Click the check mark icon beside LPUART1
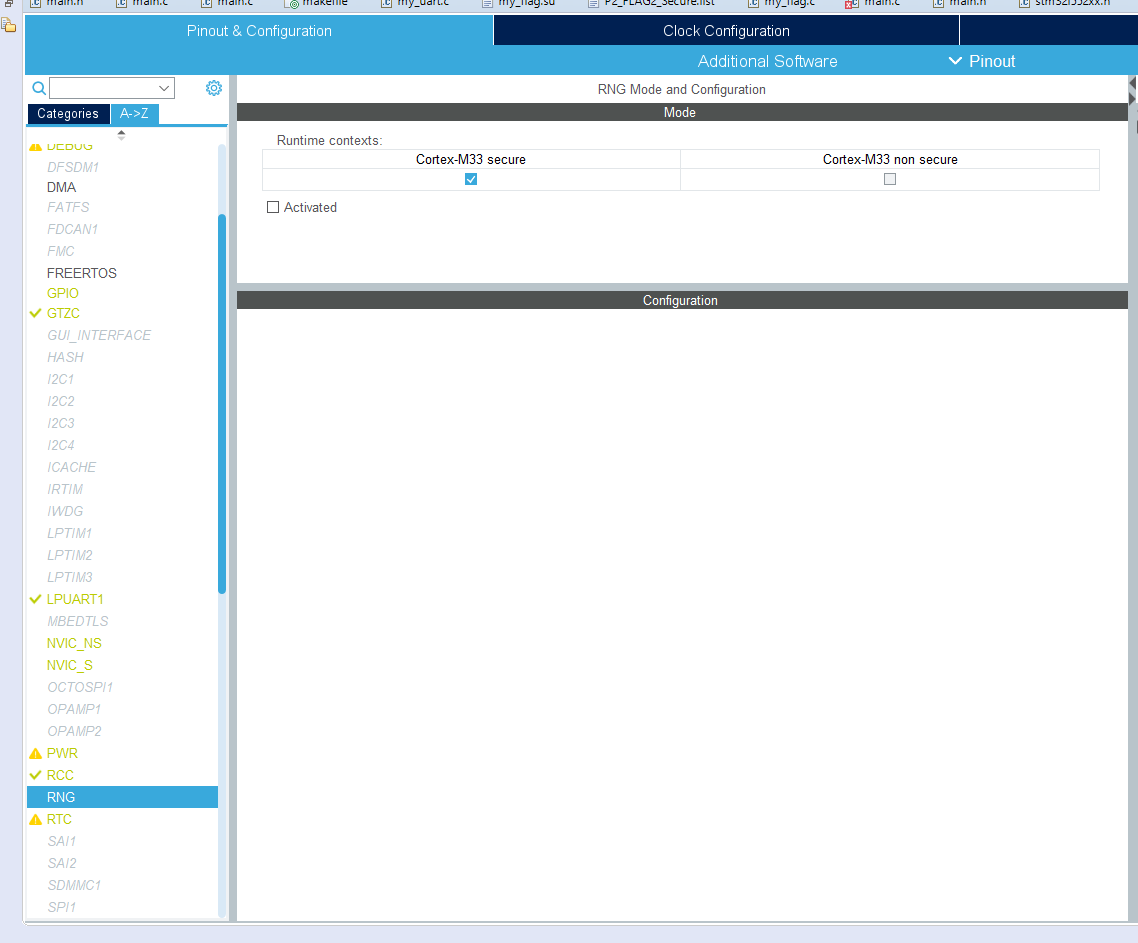The image size is (1138, 943). pyautogui.click(x=35, y=599)
